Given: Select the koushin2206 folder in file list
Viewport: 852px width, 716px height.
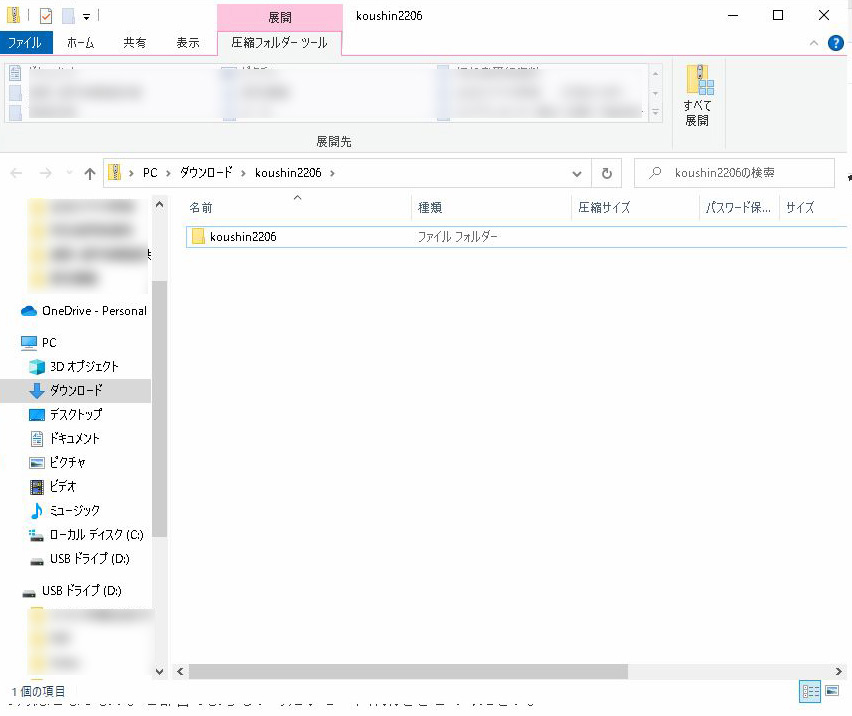Looking at the screenshot, I should (243, 237).
